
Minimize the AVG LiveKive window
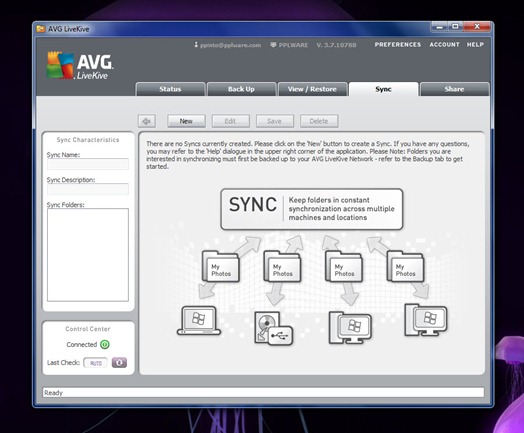click(x=439, y=27)
